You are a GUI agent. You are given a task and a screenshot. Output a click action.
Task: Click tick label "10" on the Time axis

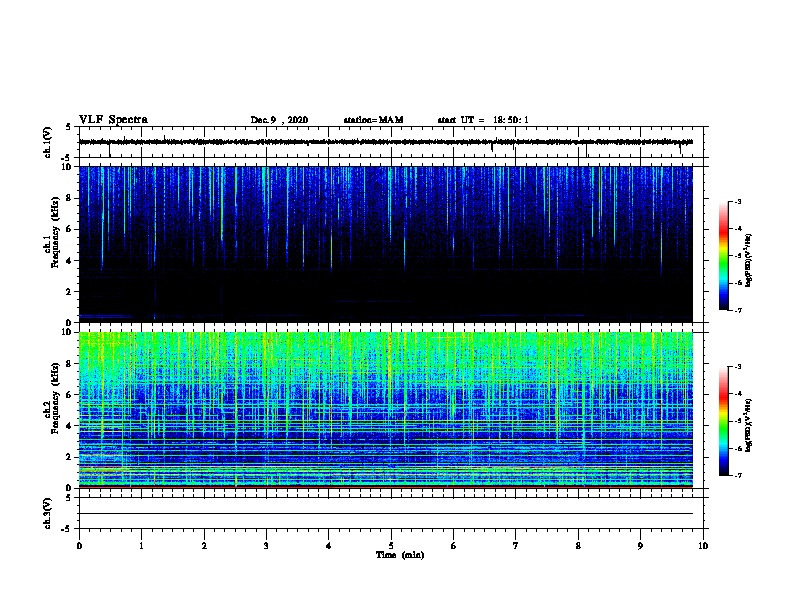(703, 546)
